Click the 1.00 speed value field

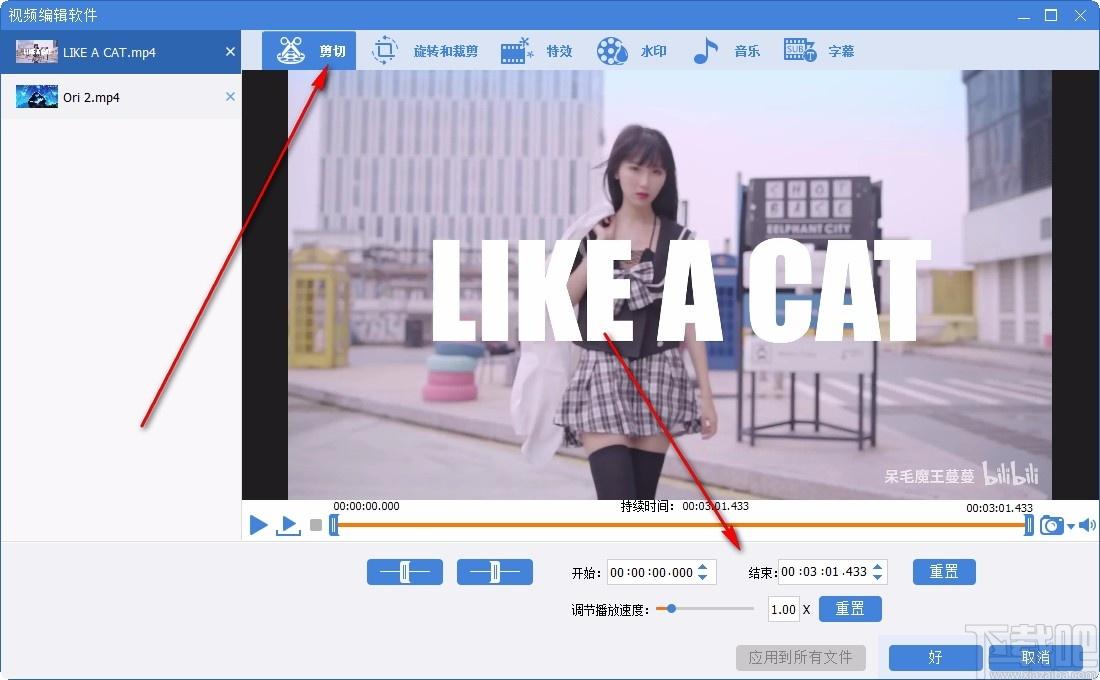click(x=784, y=609)
